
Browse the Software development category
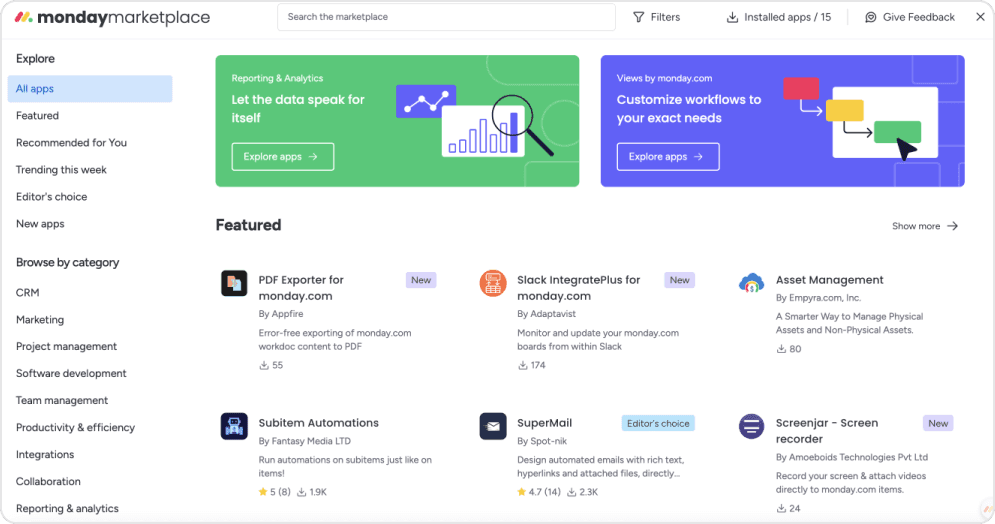(x=71, y=373)
